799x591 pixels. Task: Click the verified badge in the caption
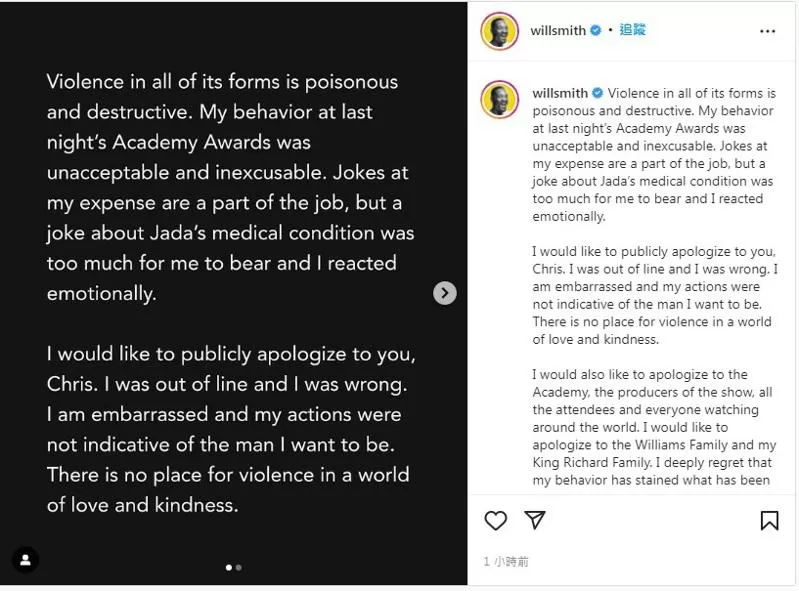pyautogui.click(x=598, y=93)
